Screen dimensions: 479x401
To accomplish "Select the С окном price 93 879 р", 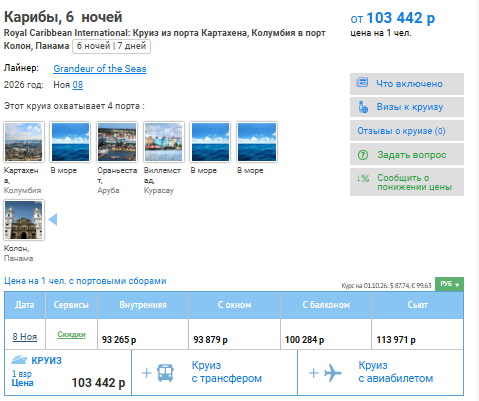I will [210, 340].
